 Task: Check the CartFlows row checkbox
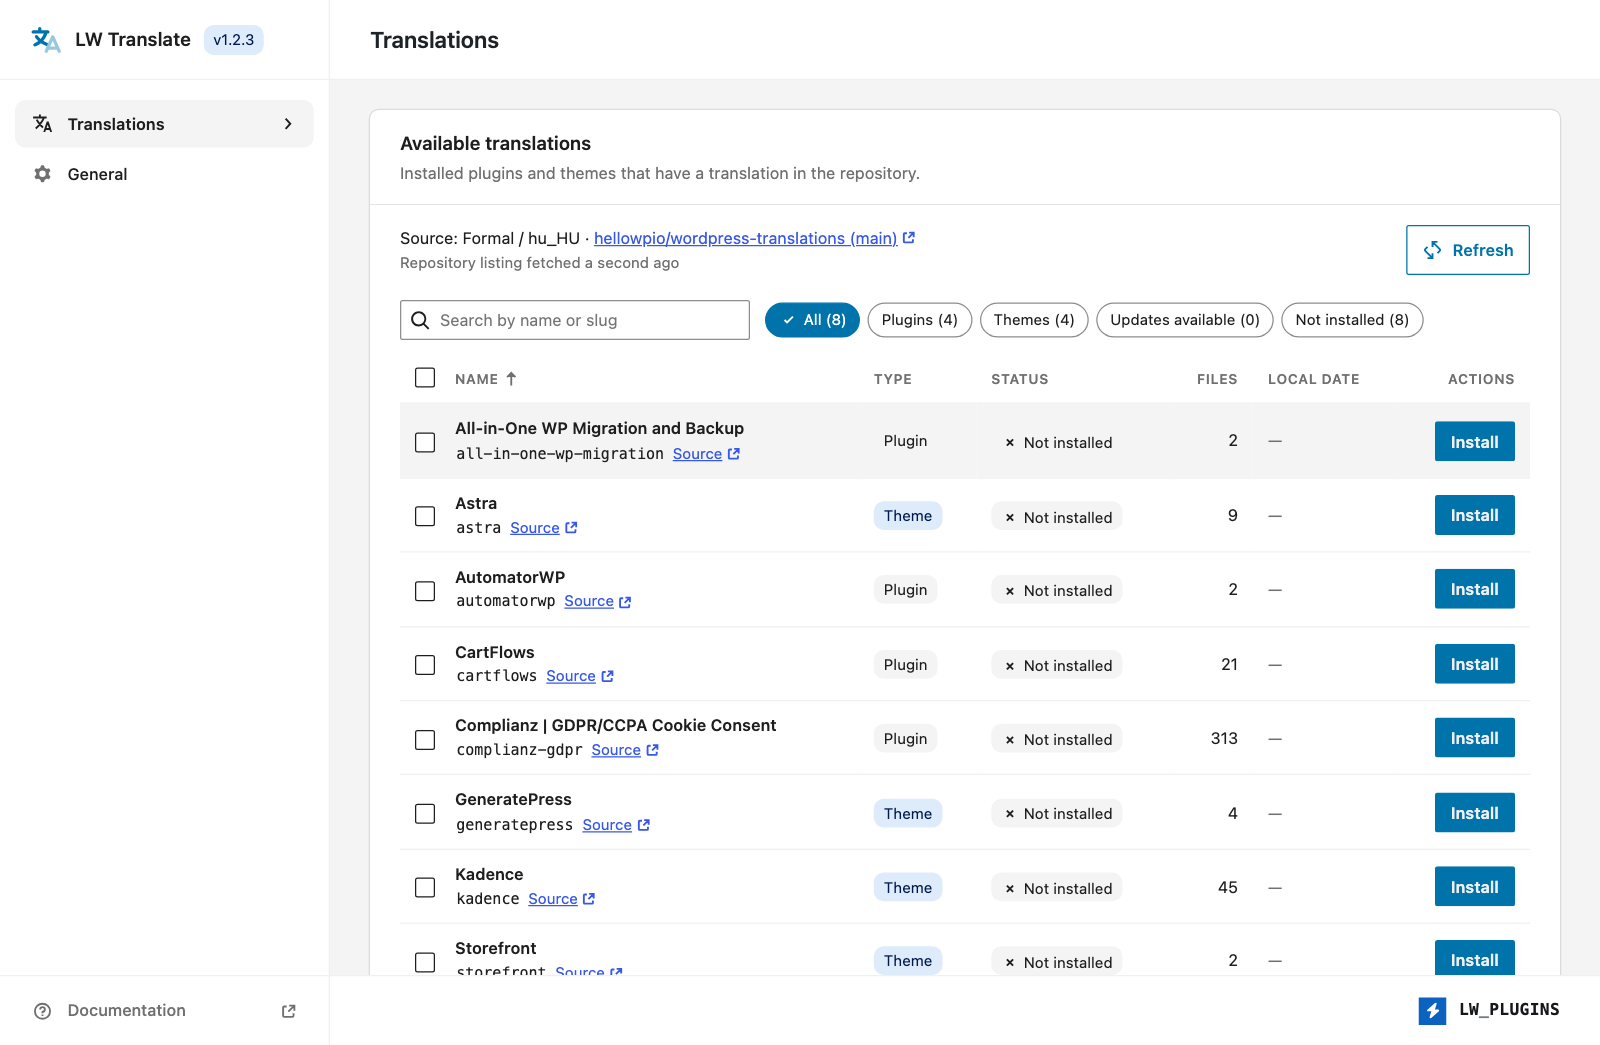[x=425, y=665]
